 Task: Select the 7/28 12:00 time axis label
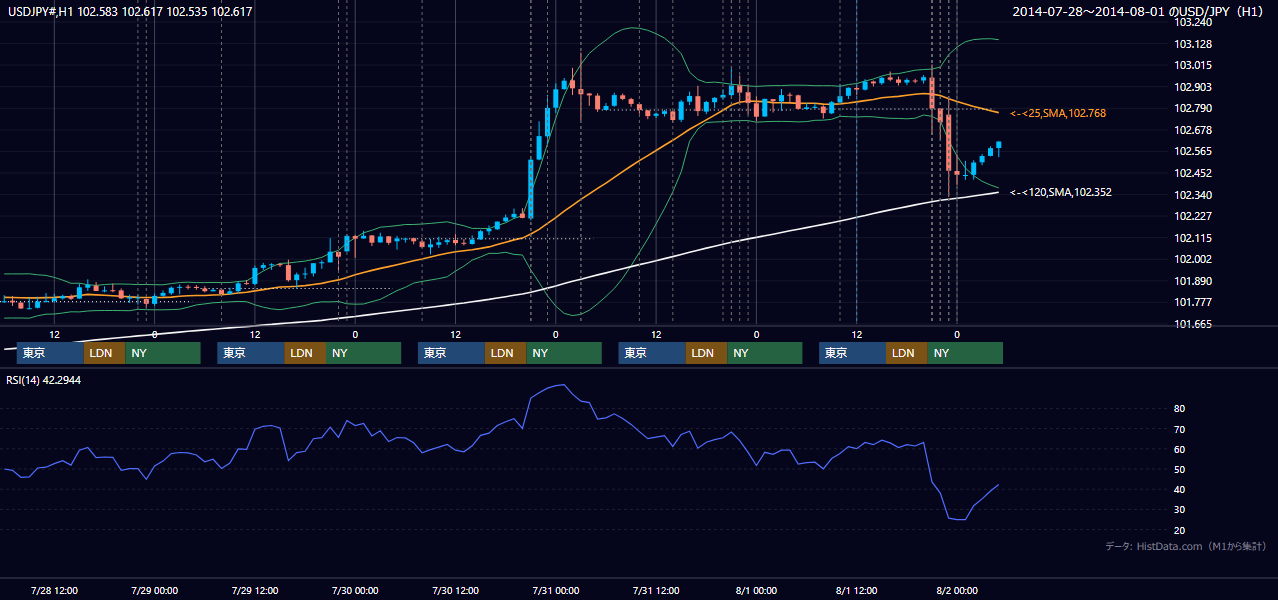tap(54, 590)
